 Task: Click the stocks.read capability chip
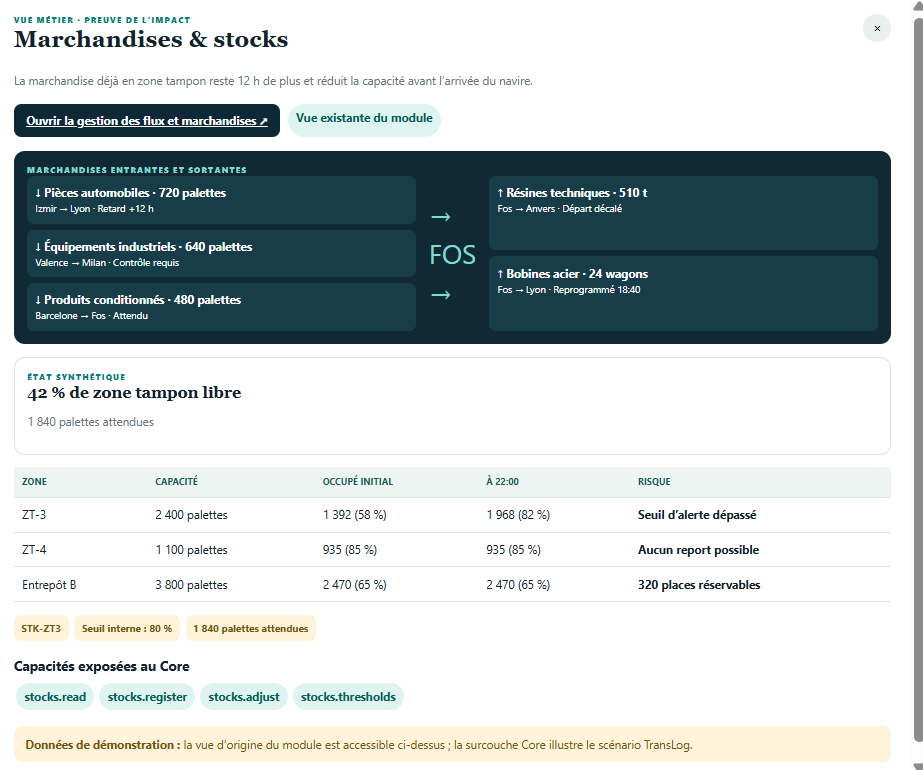pos(55,697)
